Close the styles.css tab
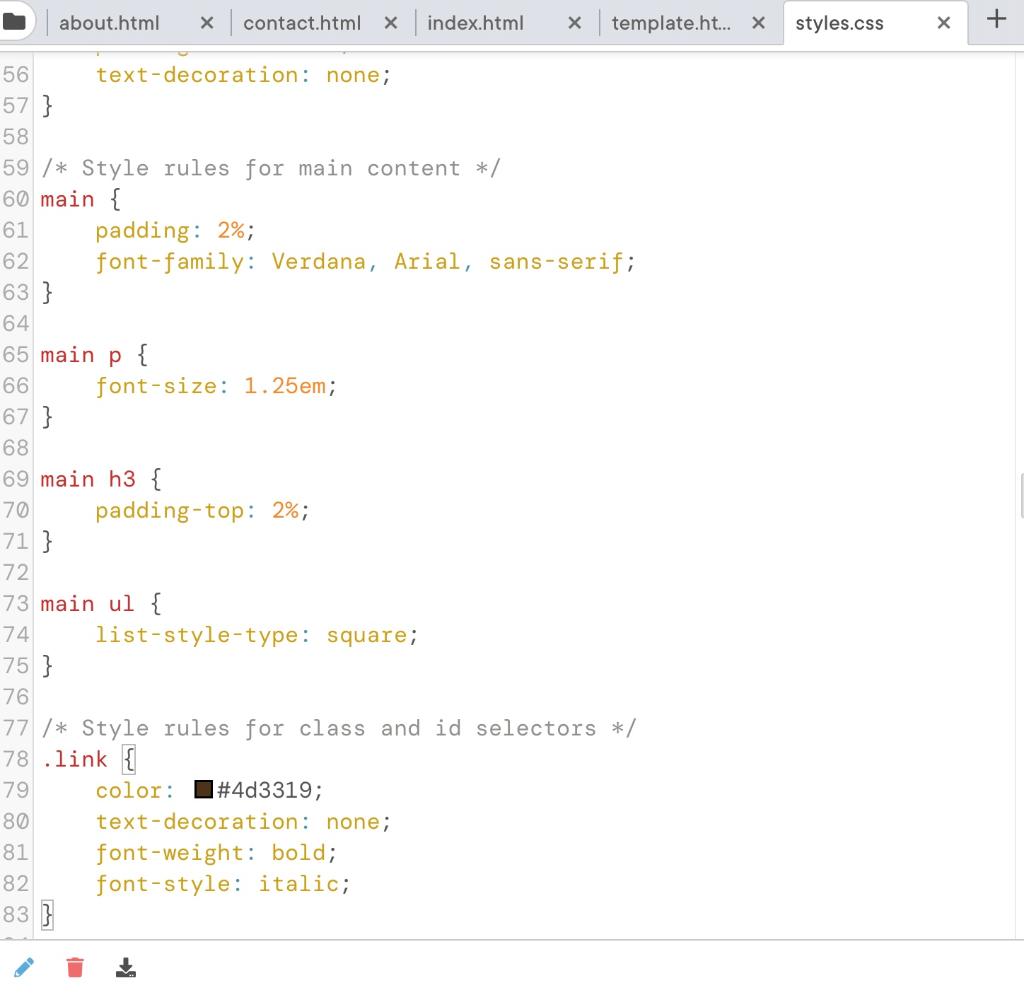The height and width of the screenshot is (995, 1024). tap(942, 21)
